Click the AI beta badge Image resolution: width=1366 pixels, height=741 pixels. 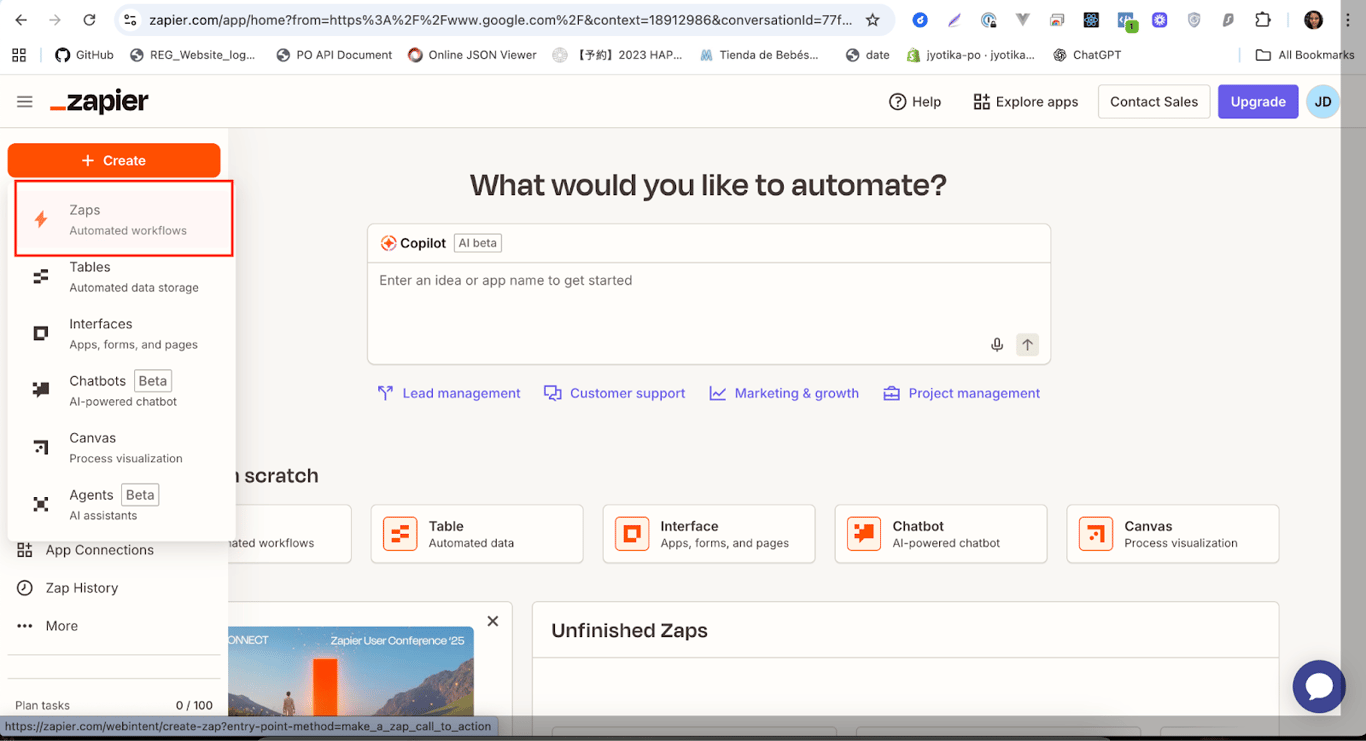coord(478,243)
